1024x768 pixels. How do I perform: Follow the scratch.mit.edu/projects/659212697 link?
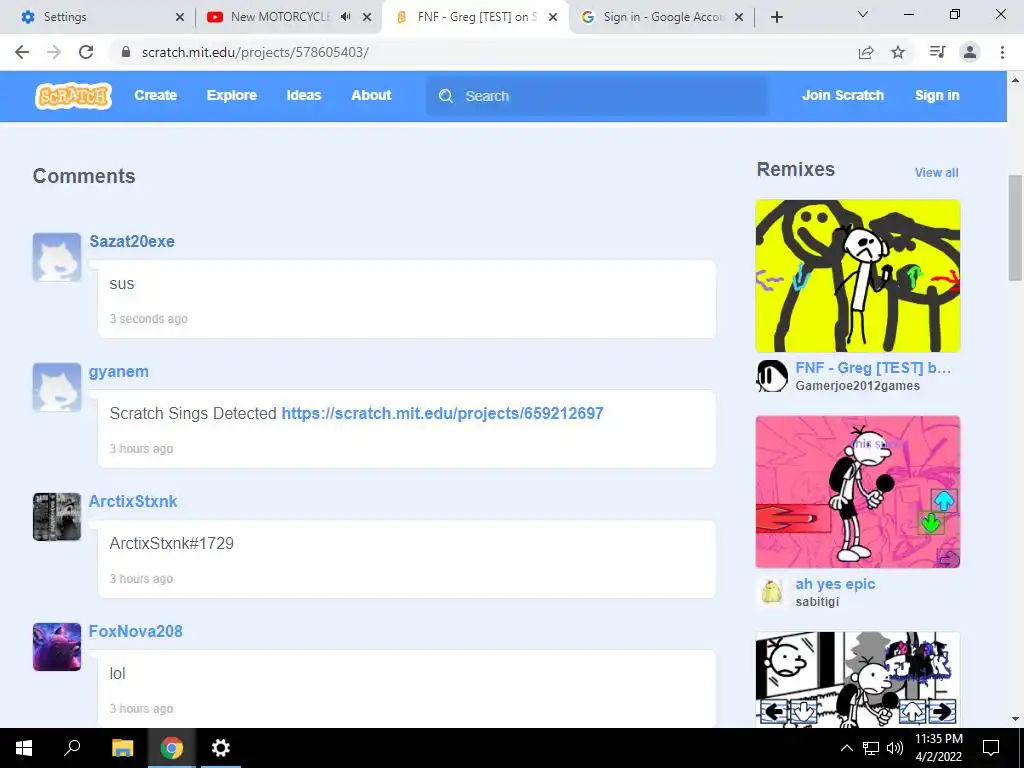click(x=442, y=413)
